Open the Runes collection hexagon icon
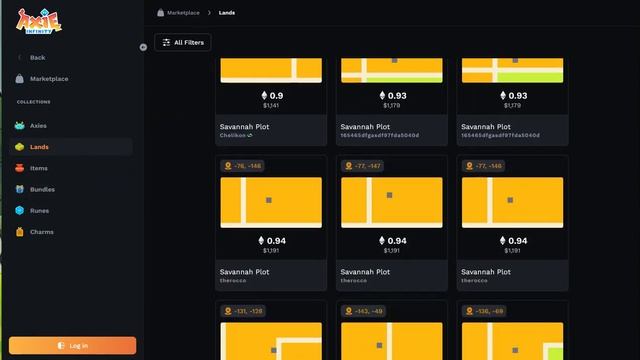Screen dimensions: 640x360 [20, 211]
